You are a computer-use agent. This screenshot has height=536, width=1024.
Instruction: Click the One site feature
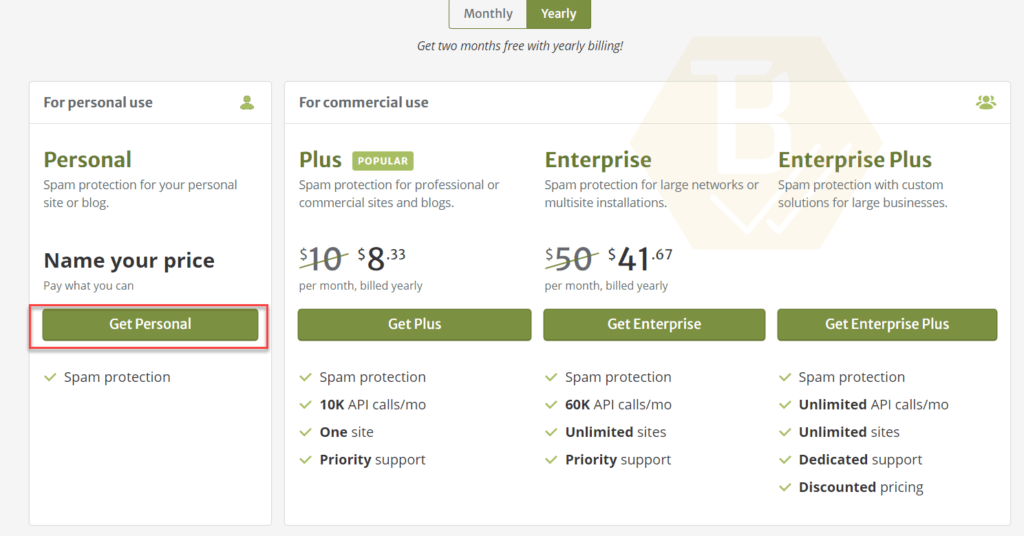click(x=347, y=432)
